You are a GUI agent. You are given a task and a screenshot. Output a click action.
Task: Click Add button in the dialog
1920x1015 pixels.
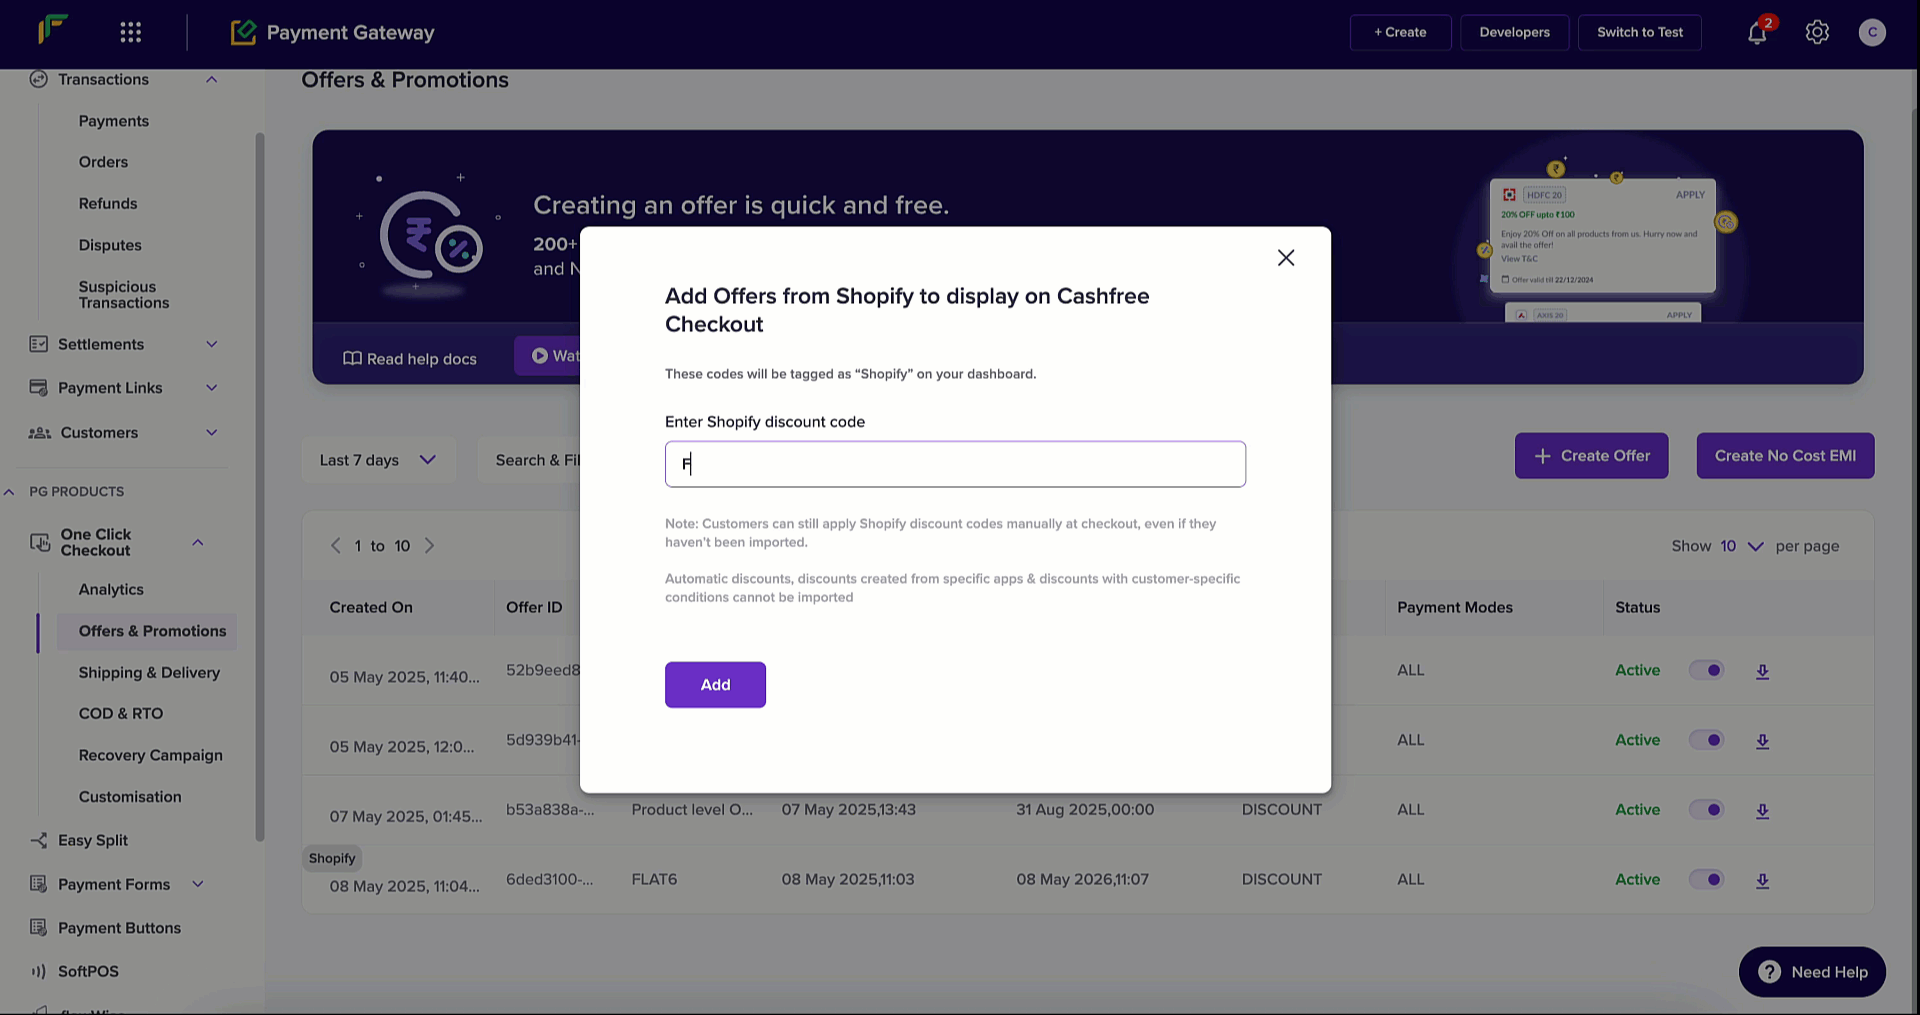point(715,685)
